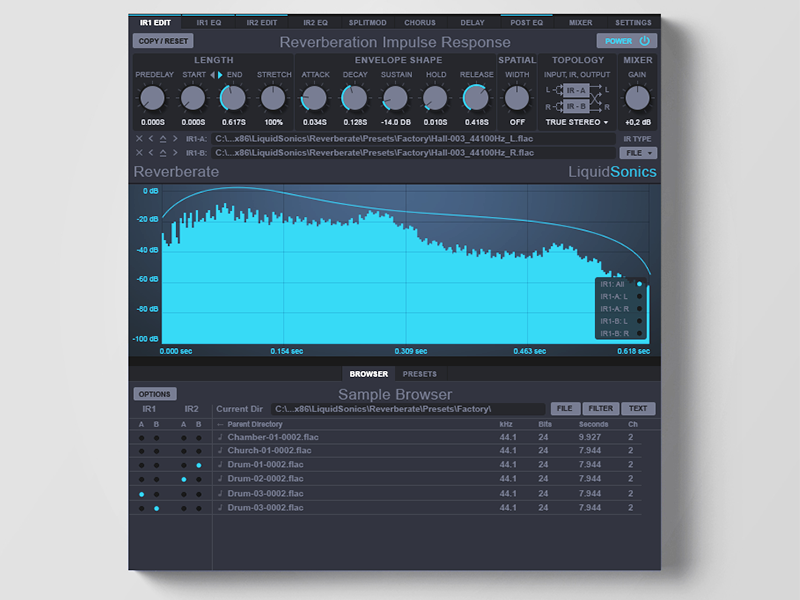
Task: Click the left arrow beside START
Action: coord(212,74)
